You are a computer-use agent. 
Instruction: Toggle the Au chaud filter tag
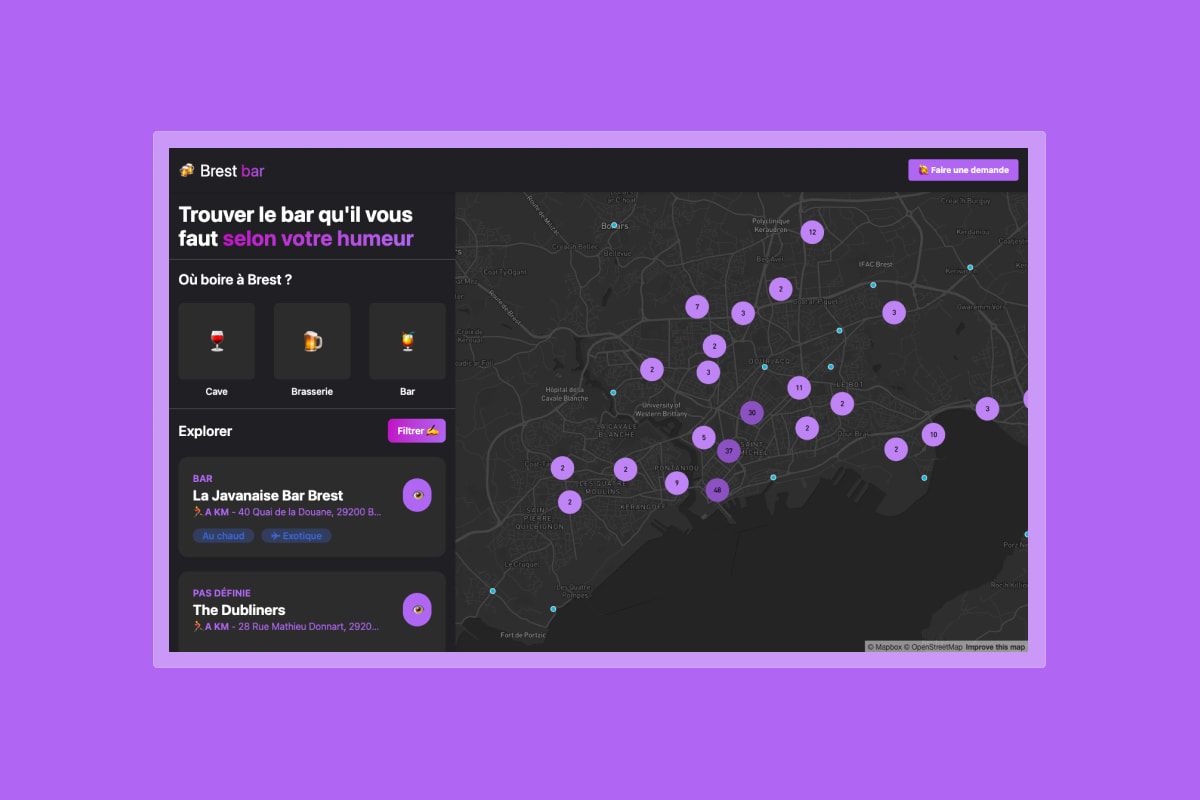point(223,536)
